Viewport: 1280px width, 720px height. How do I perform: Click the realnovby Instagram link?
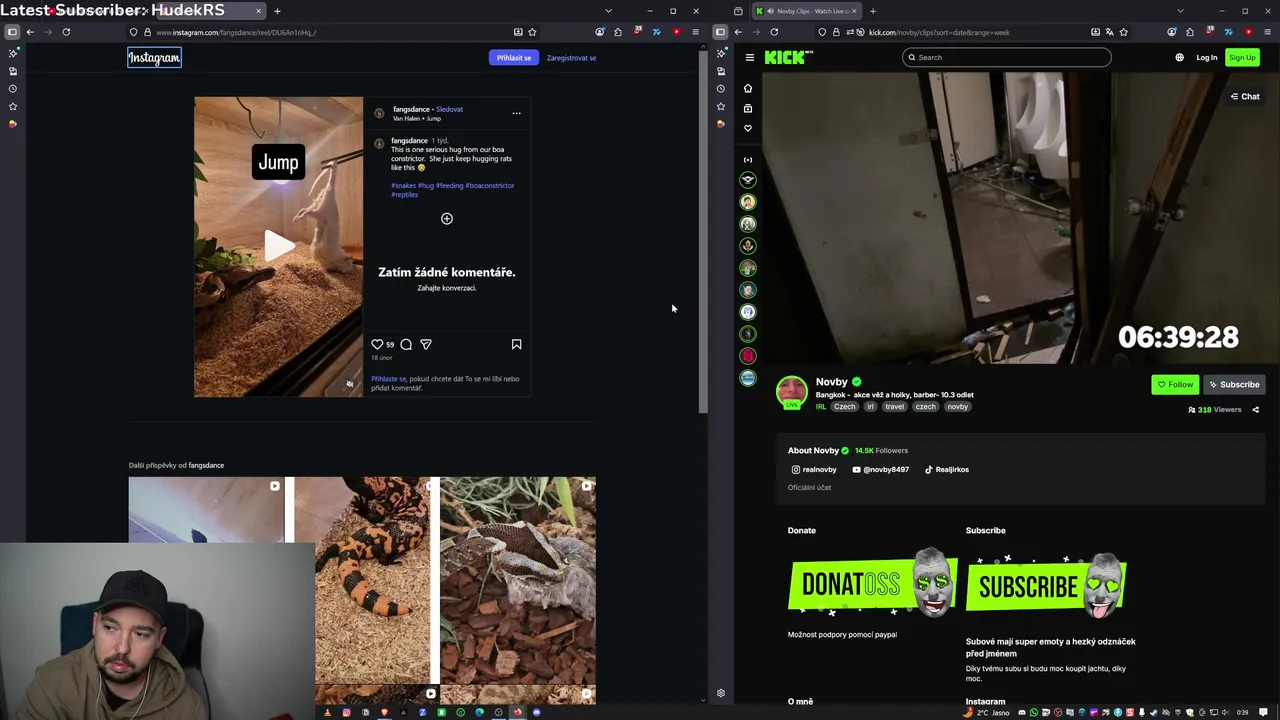pyautogui.click(x=814, y=469)
